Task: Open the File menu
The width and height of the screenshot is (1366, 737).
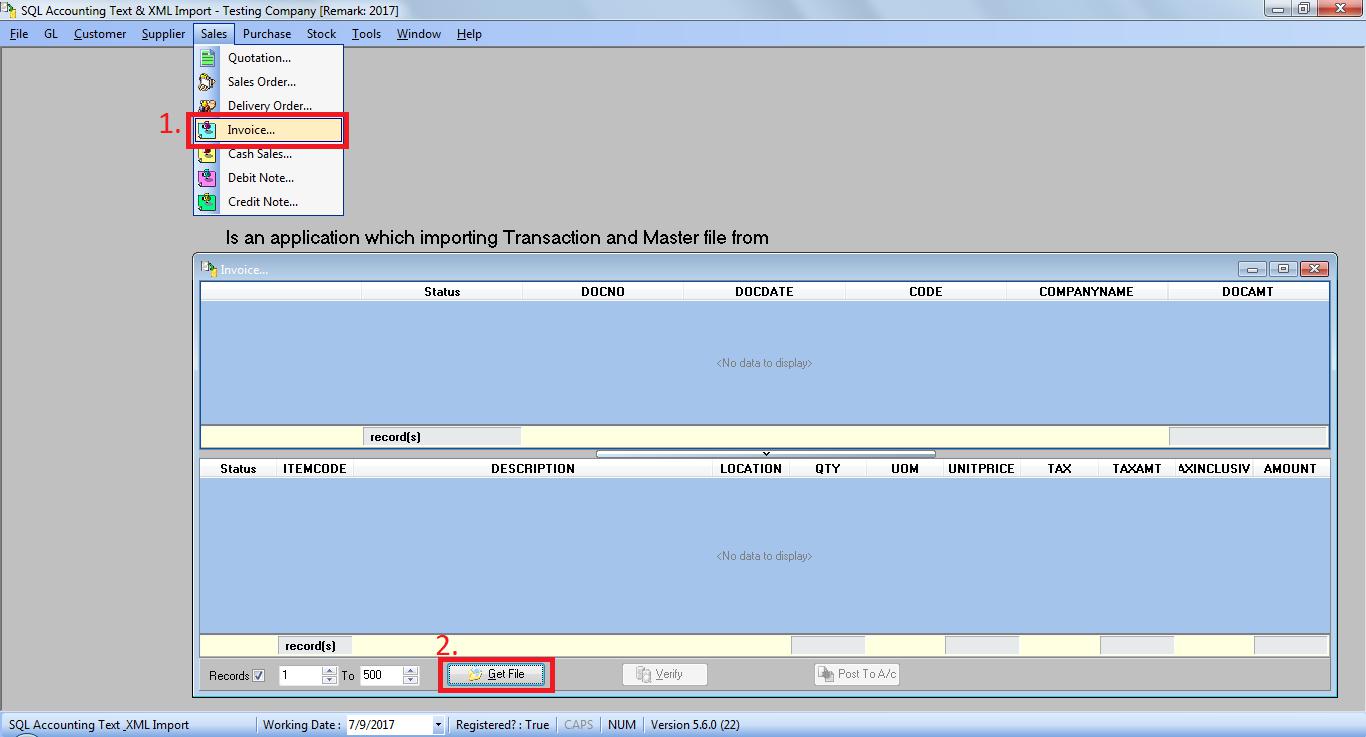Action: (x=19, y=33)
